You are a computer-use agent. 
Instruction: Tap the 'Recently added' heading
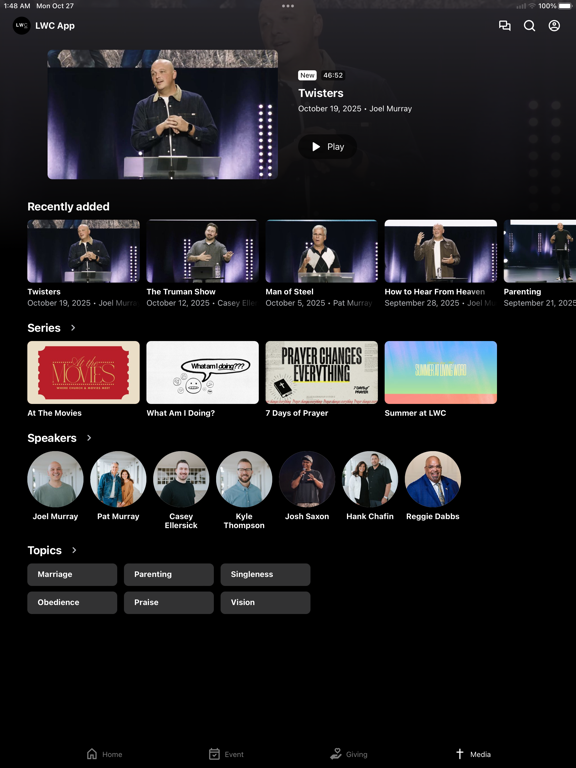point(69,207)
